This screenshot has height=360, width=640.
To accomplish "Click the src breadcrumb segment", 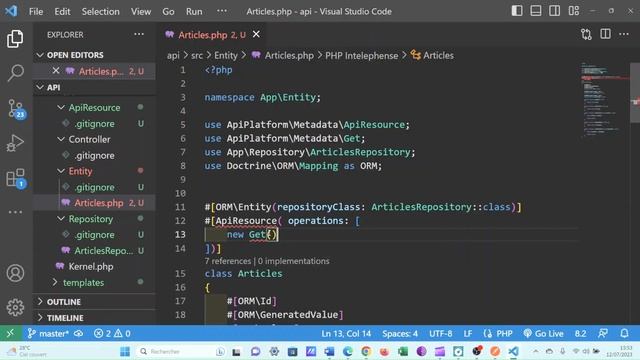I will coord(197,56).
